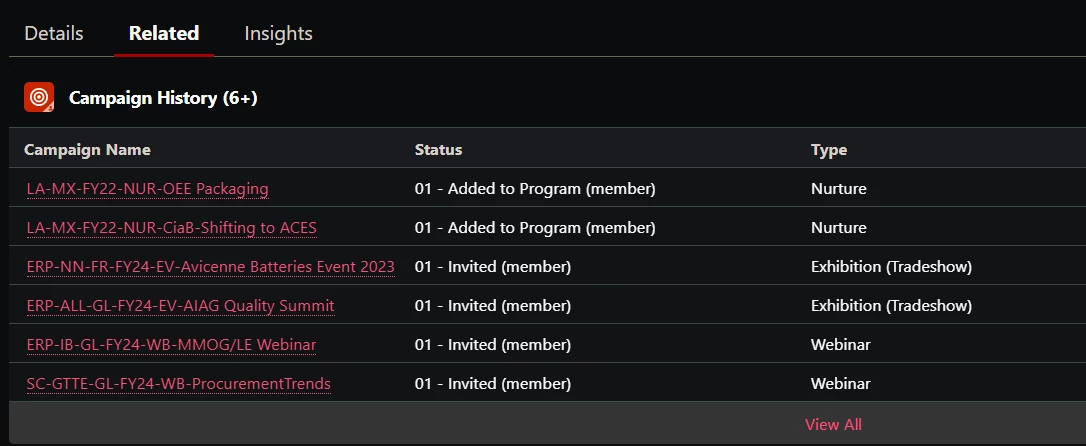
Task: Open ERP-IB-GL-FY24-WB-MMOG/LE Webinar campaign
Action: click(x=171, y=344)
